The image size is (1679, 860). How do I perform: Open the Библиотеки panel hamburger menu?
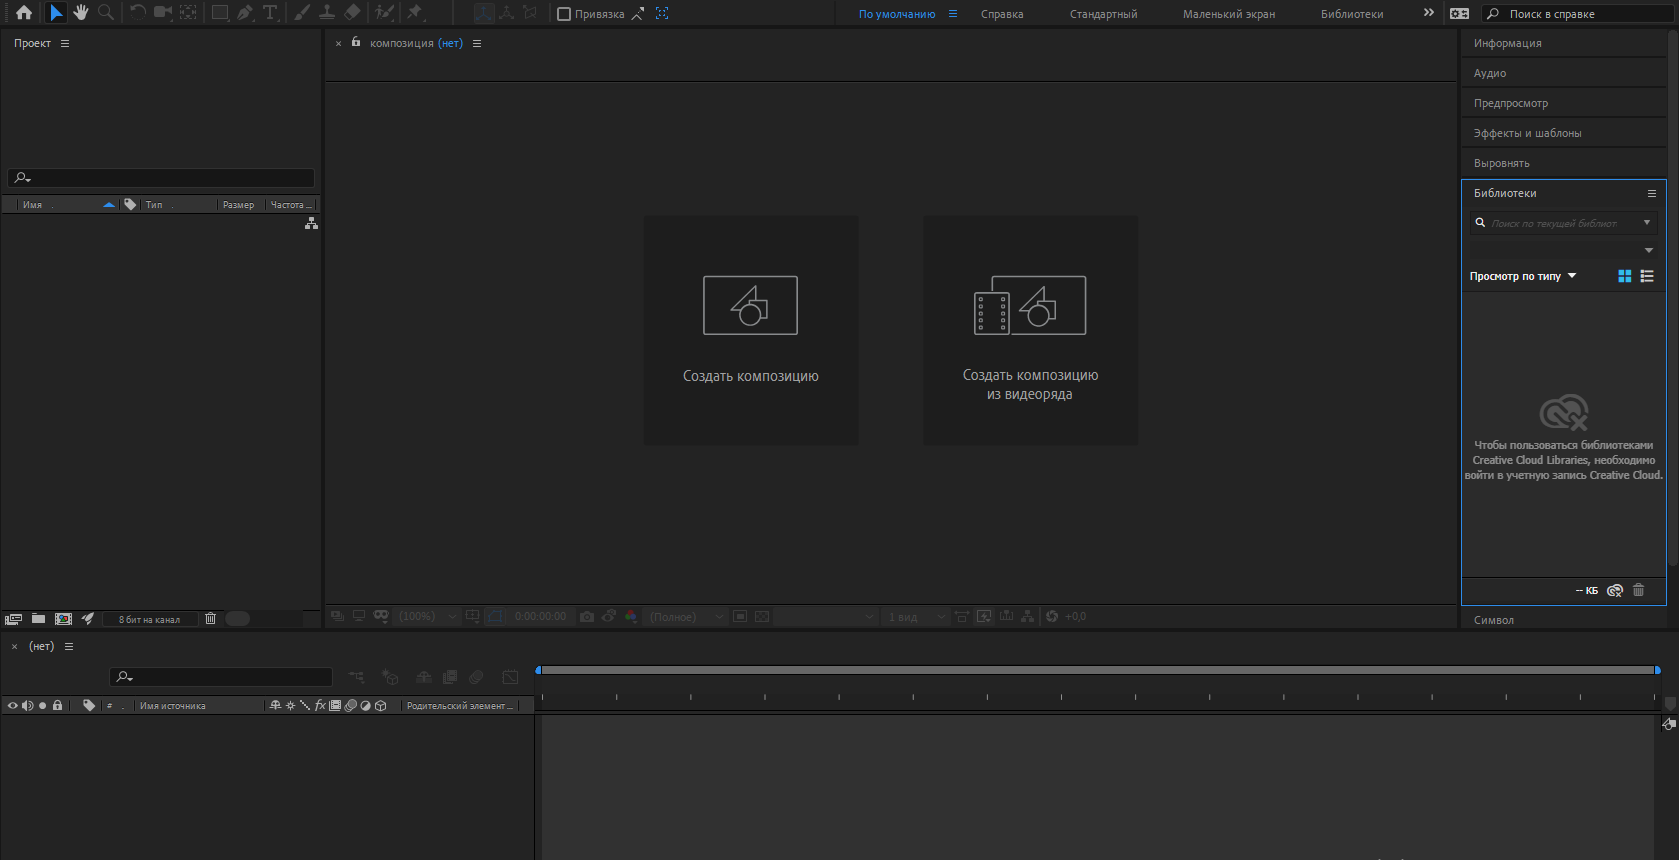coord(1652,193)
